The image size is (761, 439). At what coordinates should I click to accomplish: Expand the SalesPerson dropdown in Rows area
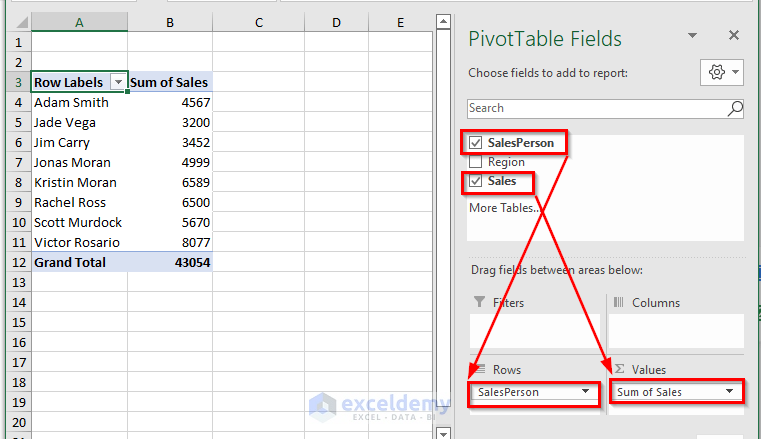585,391
